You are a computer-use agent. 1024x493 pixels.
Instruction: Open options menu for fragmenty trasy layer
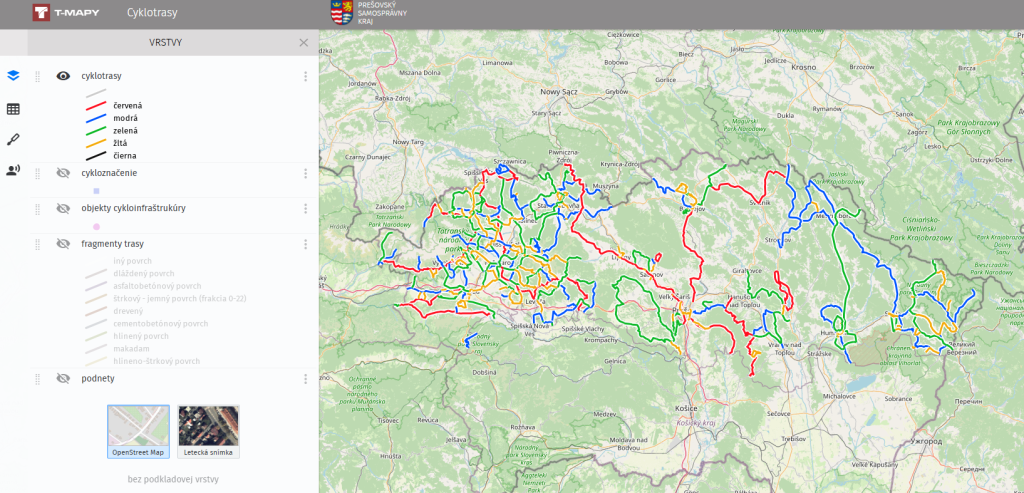tap(305, 243)
